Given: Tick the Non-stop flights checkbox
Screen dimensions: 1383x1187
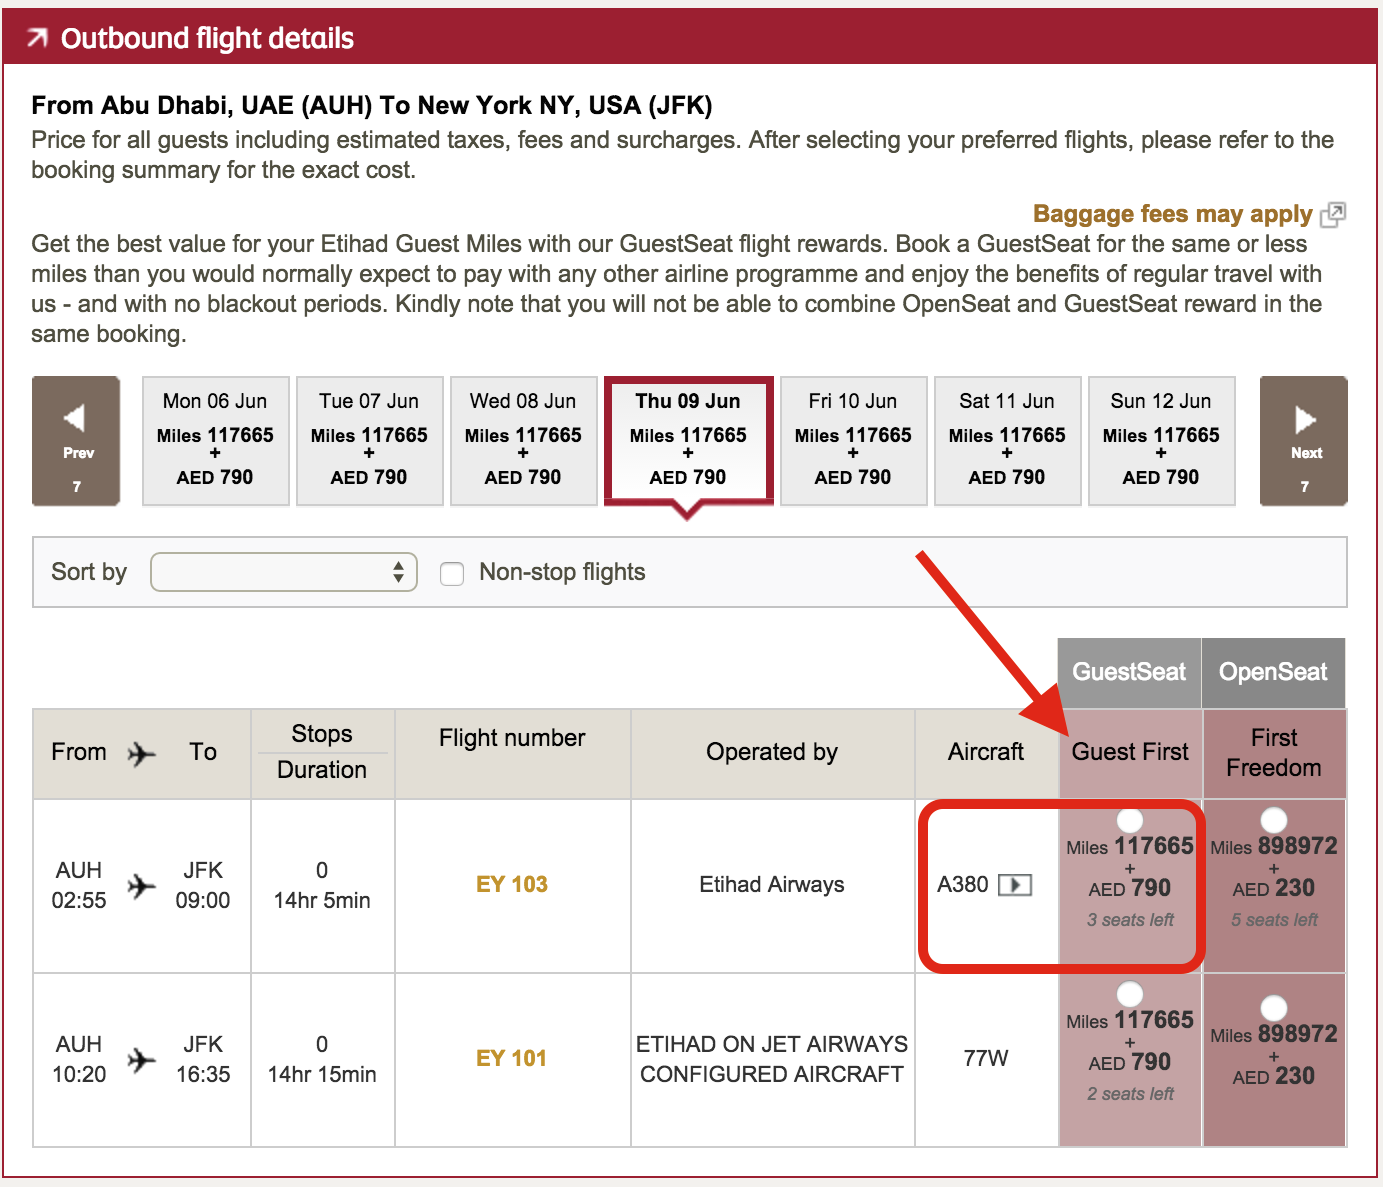Looking at the screenshot, I should (x=452, y=573).
